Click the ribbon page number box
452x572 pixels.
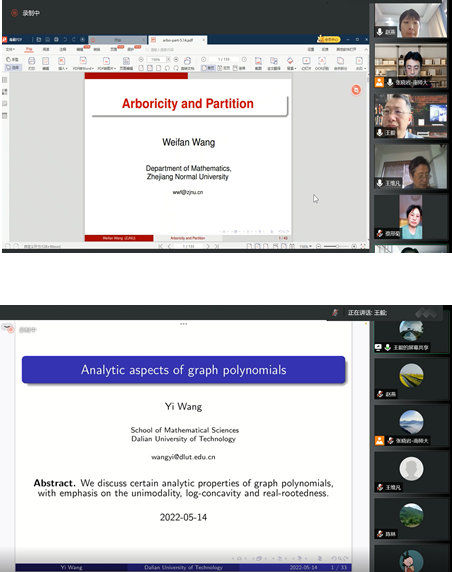(x=224, y=59)
